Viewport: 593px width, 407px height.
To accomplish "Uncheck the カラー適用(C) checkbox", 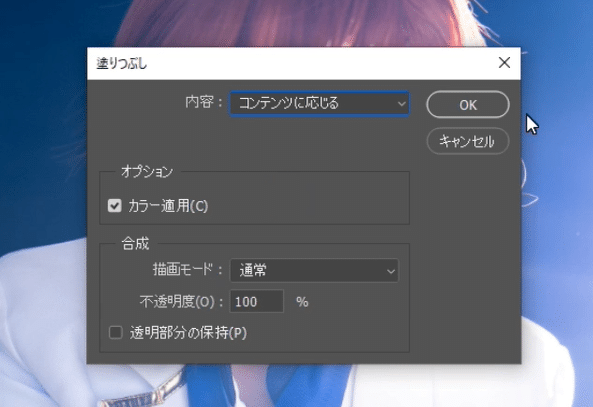I will pyautogui.click(x=115, y=206).
